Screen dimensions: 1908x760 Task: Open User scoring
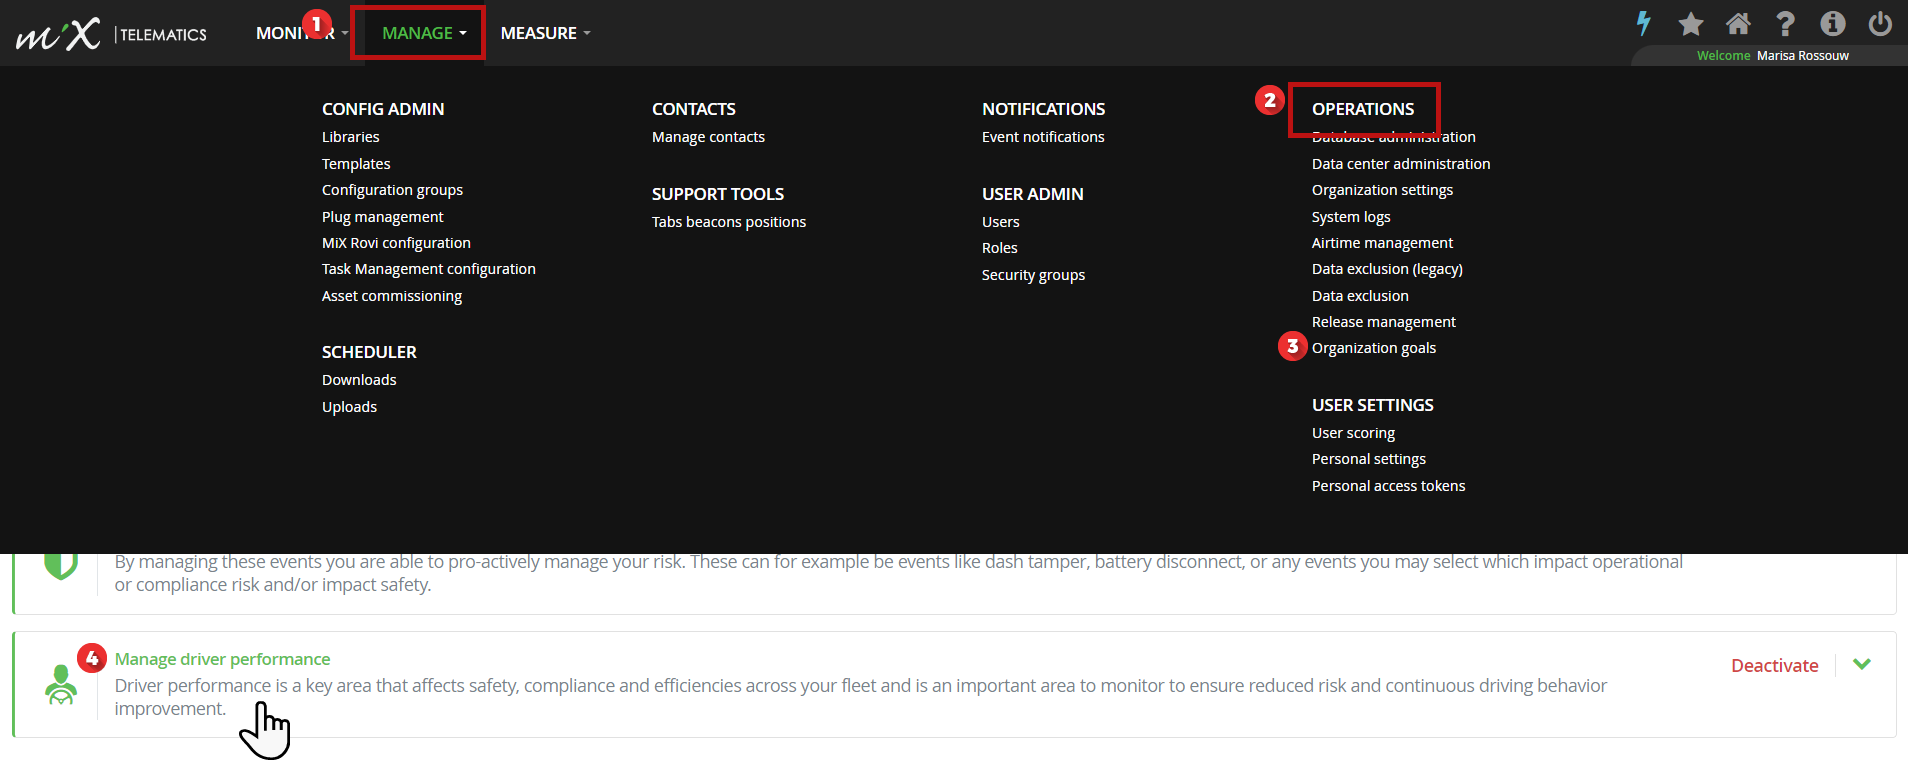1353,433
